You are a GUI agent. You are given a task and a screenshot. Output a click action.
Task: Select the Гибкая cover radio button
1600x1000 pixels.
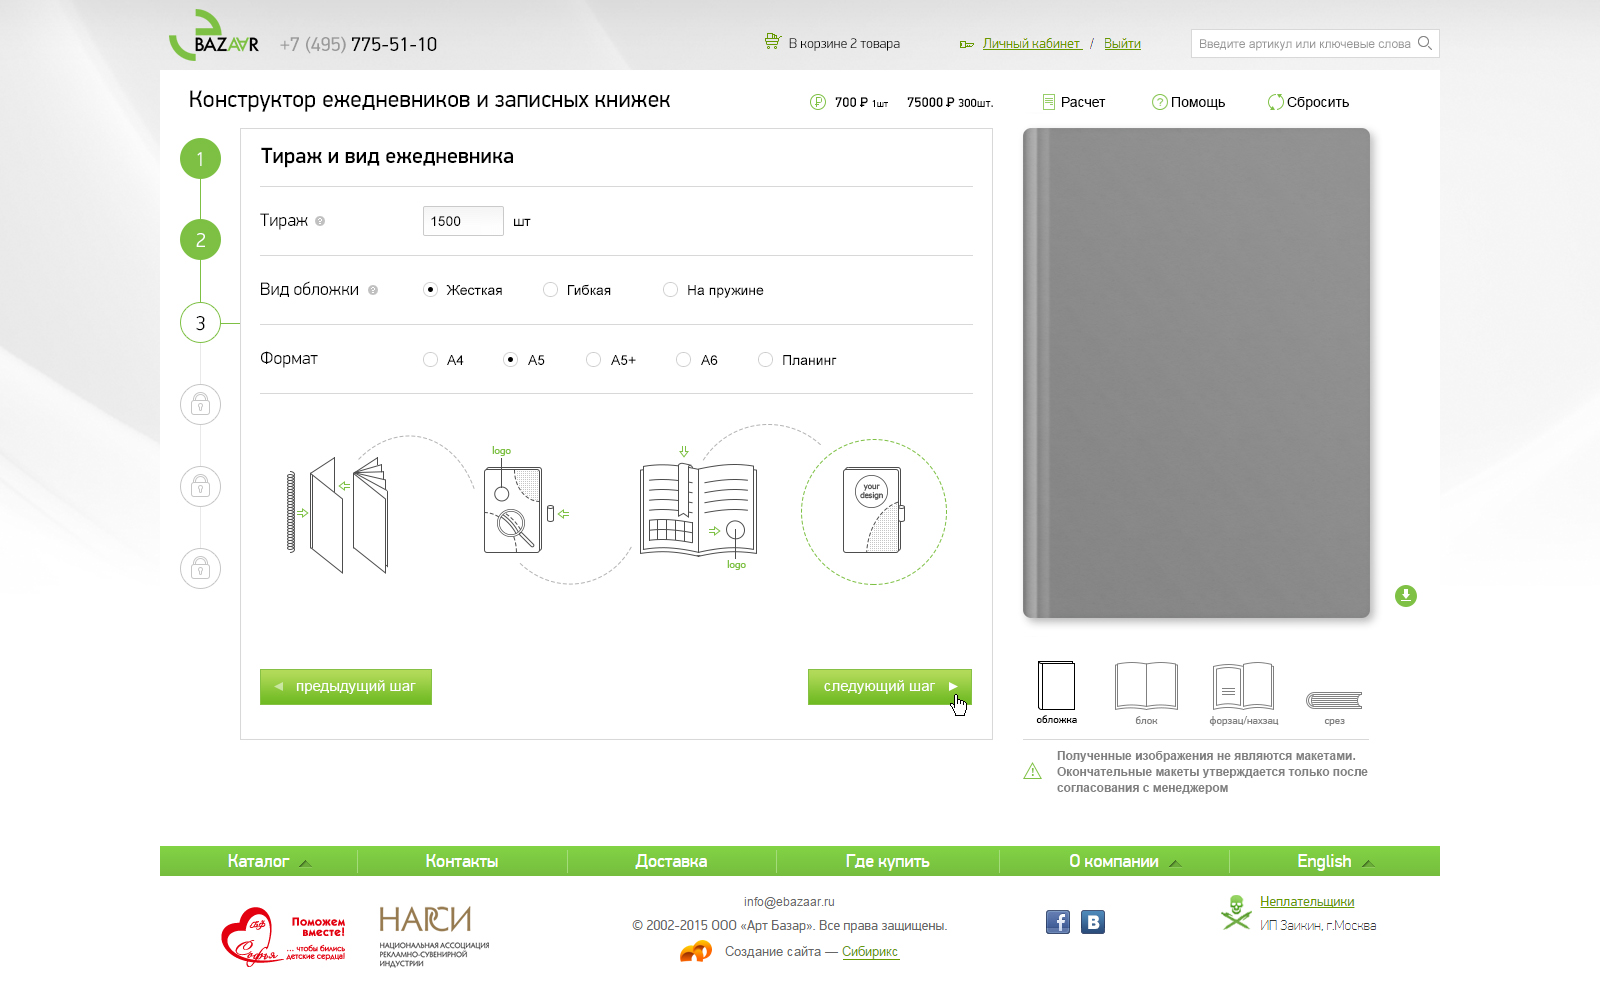point(550,290)
